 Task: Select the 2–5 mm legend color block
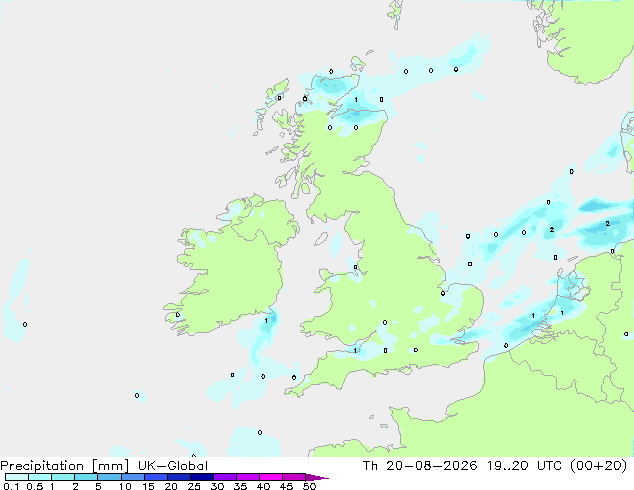coord(86,477)
